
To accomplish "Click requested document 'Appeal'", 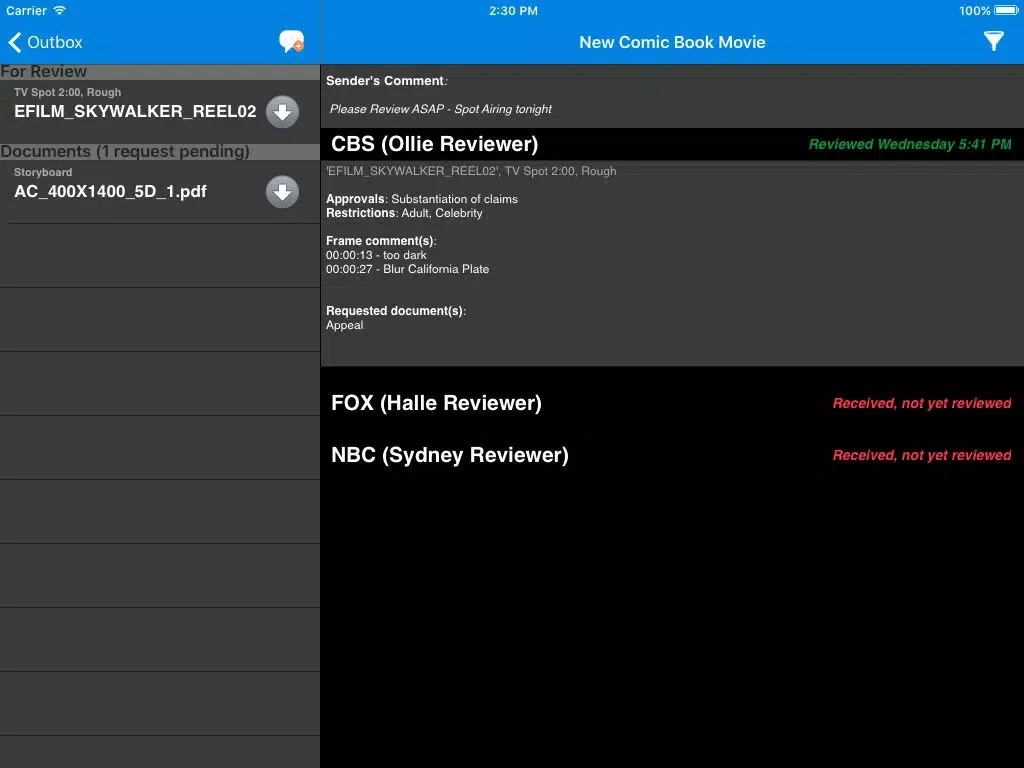I will pyautogui.click(x=344, y=325).
